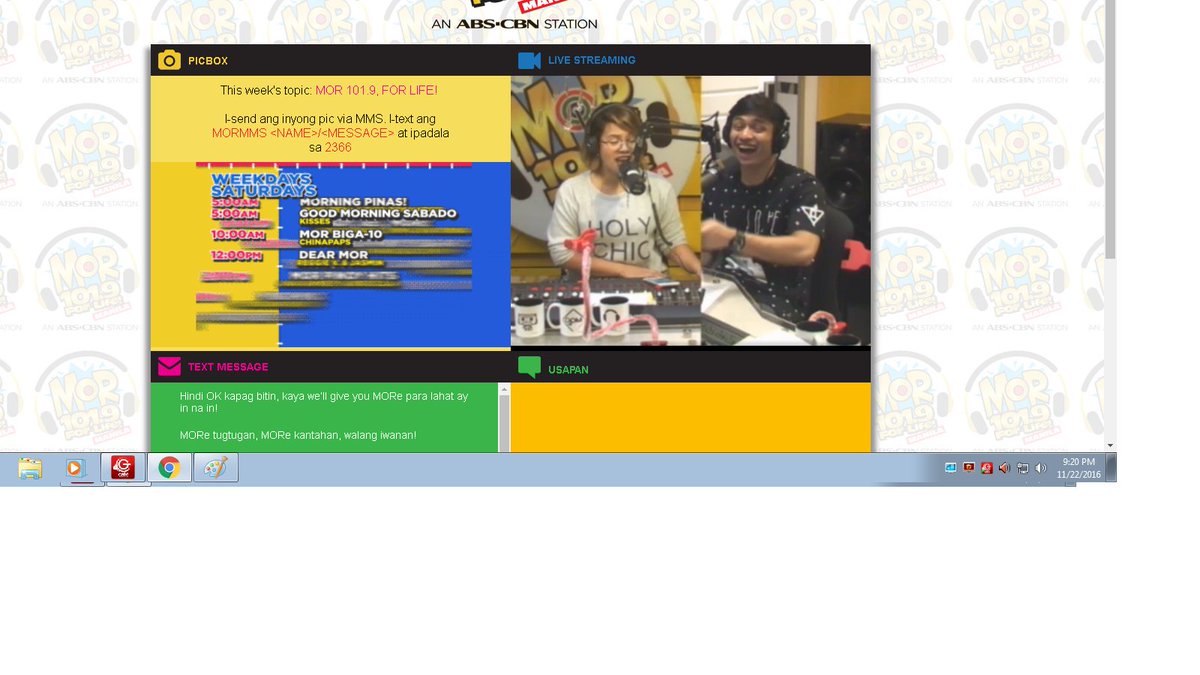Click the Text Message panel scrollbar
This screenshot has width=1200, height=675.
click(504, 417)
